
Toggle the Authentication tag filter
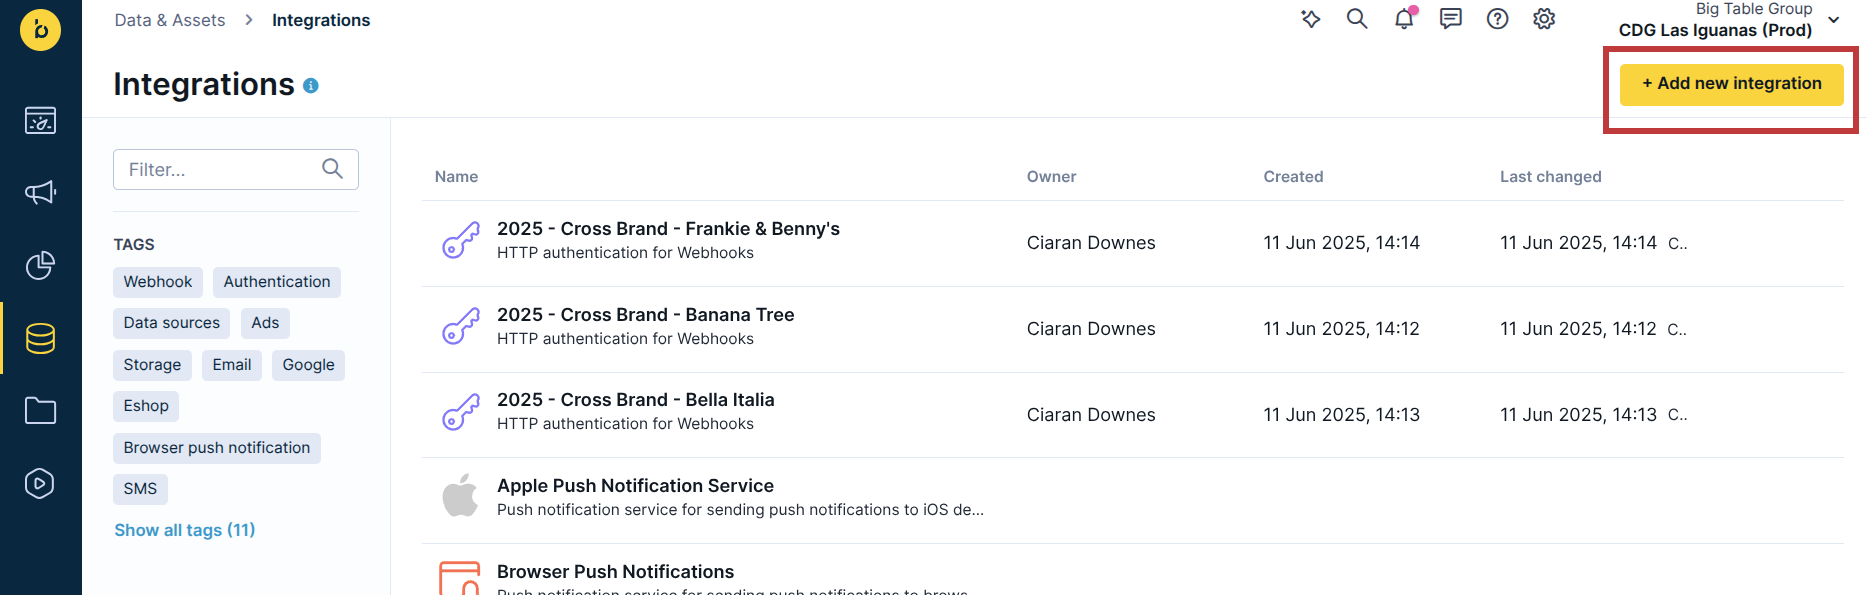click(x=277, y=282)
